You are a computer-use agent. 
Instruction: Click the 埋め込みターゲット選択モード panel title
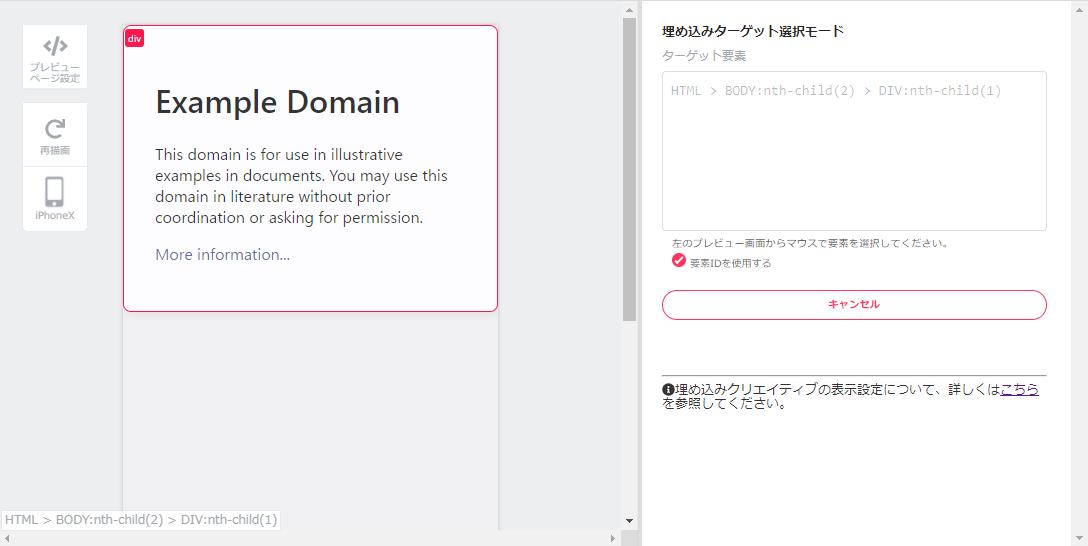tap(753, 31)
